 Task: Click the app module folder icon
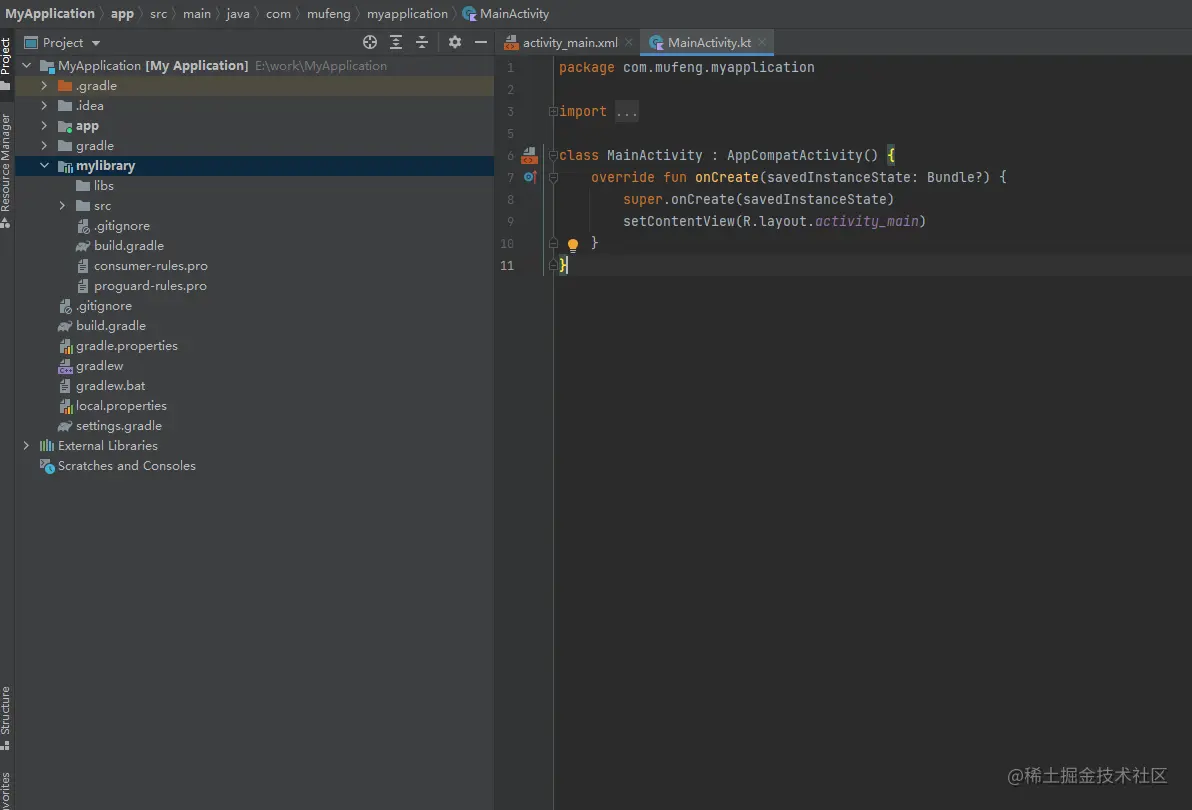click(65, 126)
